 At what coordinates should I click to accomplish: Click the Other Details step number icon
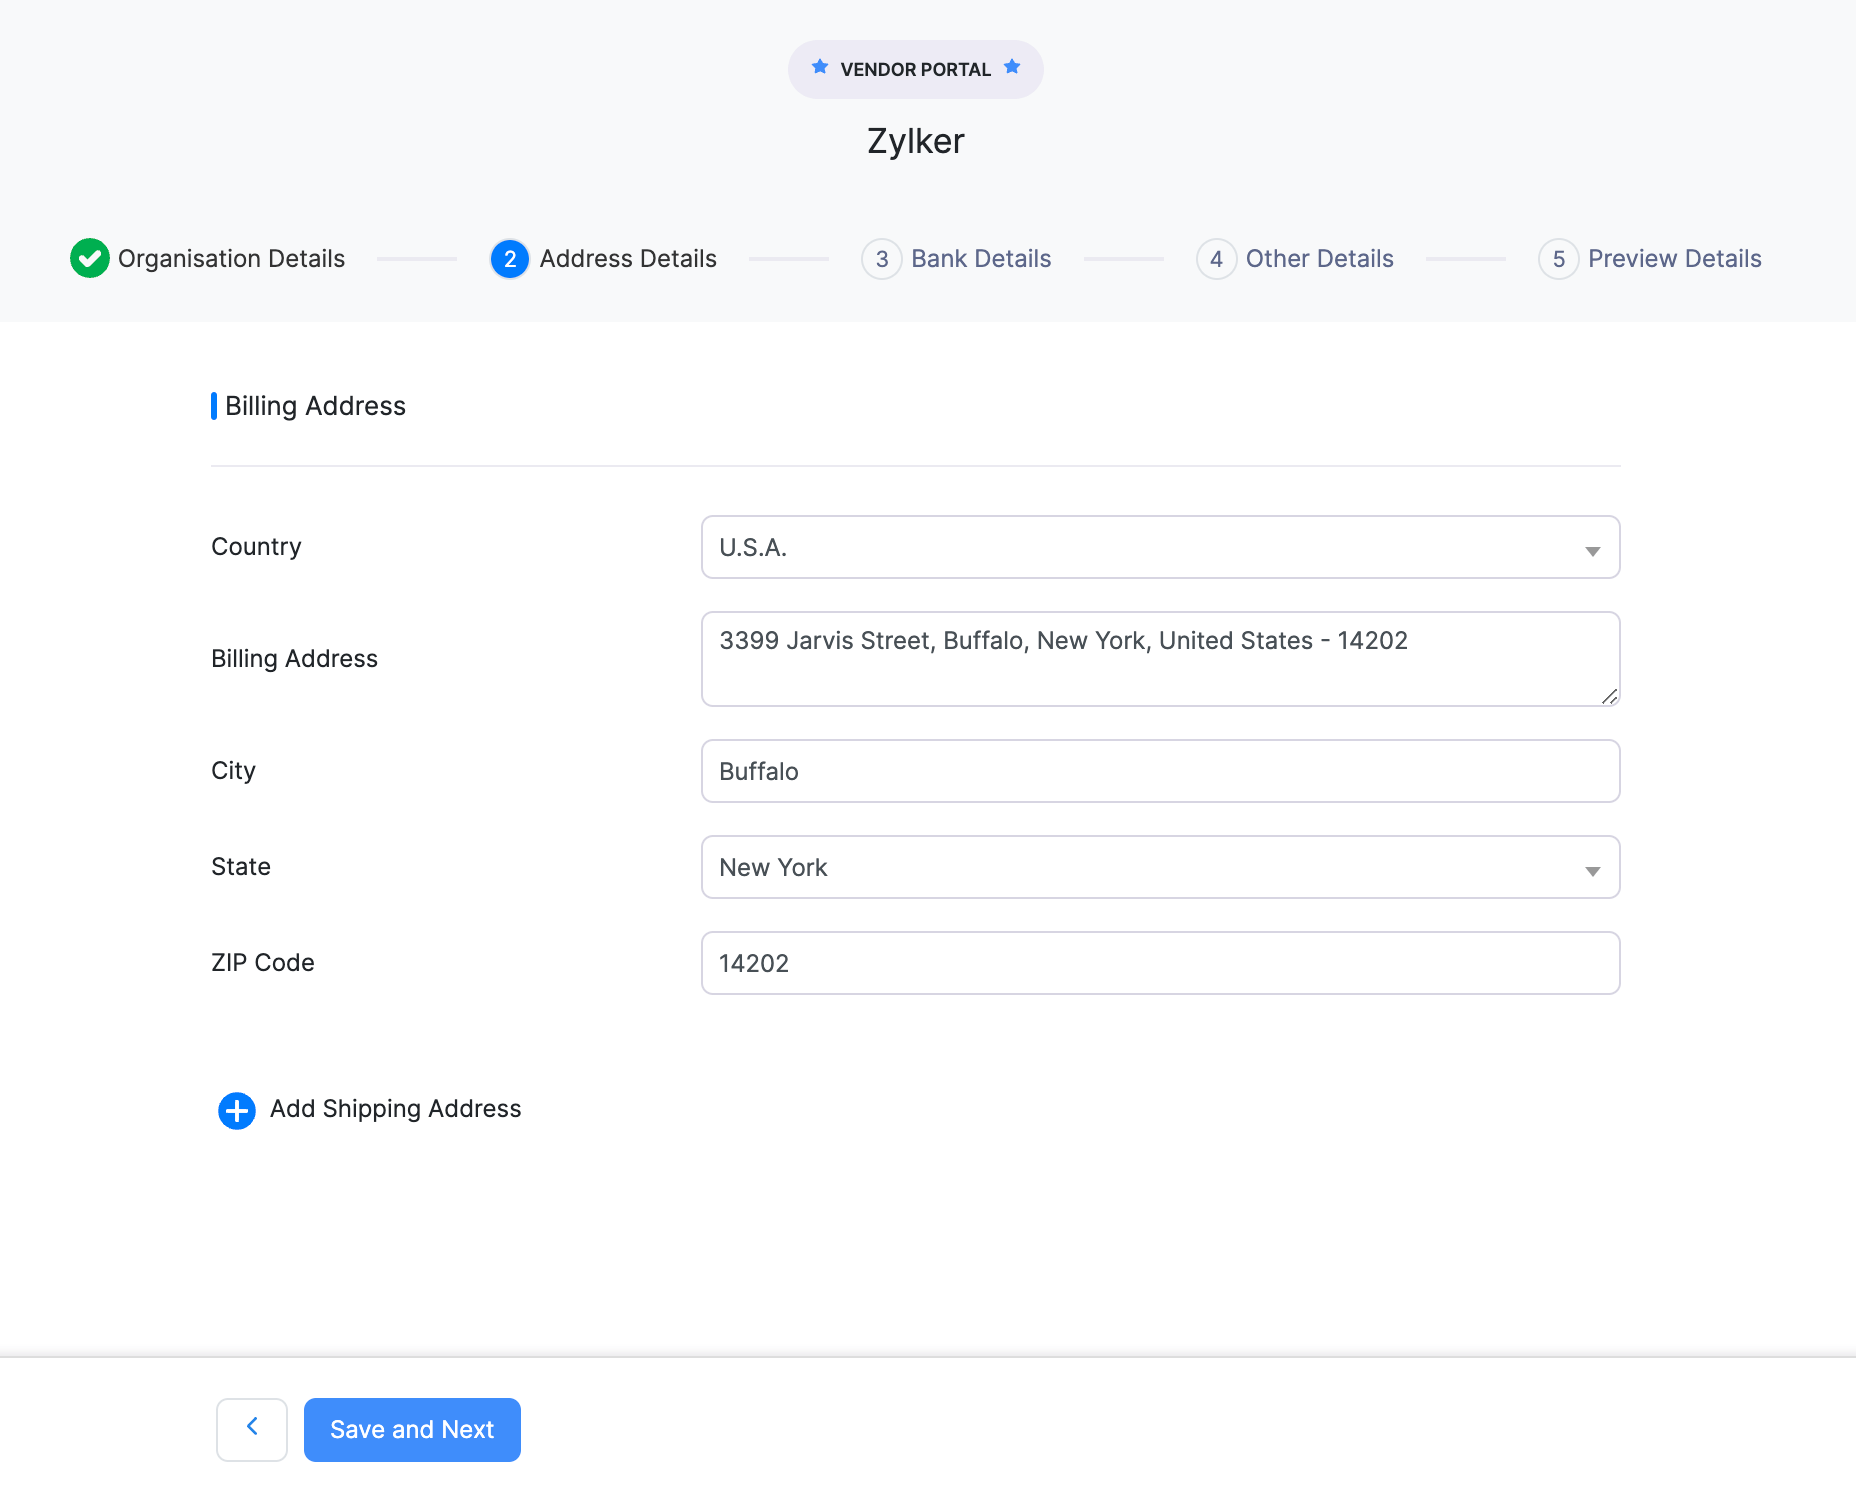click(1217, 258)
